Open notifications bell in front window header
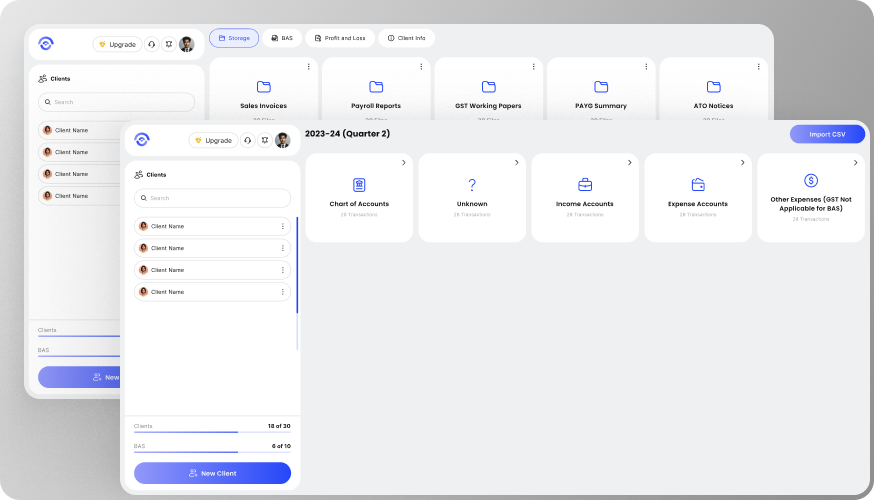874x500 pixels. [x=265, y=141]
